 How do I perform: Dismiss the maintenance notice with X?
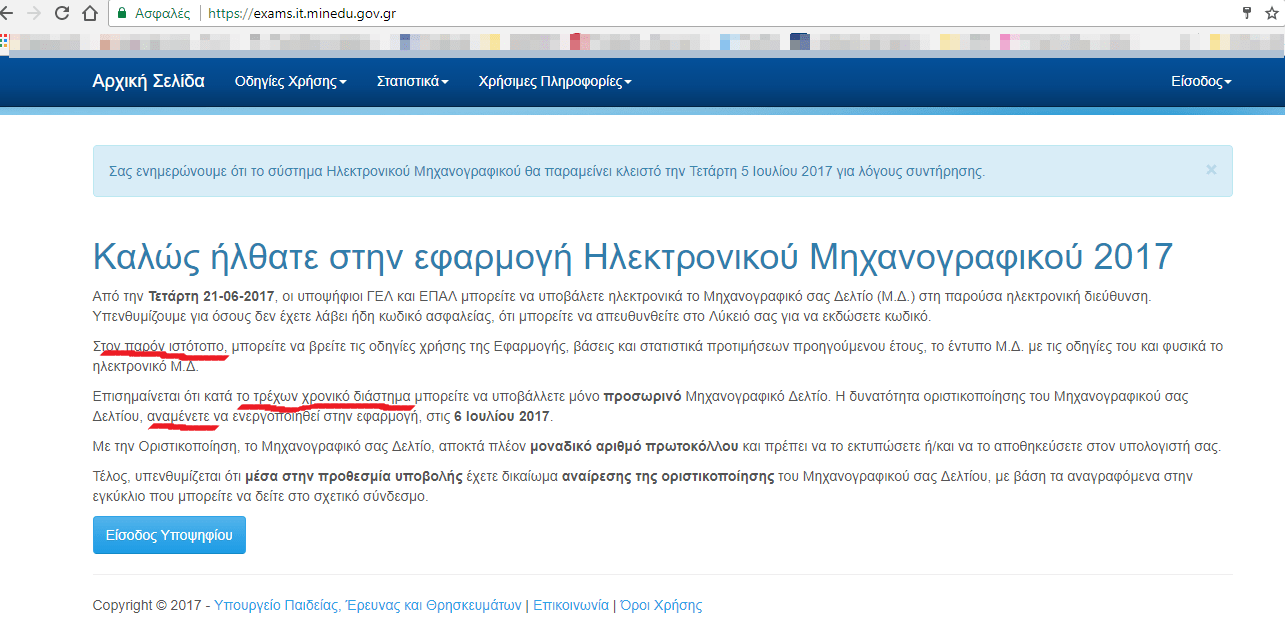point(1211,170)
